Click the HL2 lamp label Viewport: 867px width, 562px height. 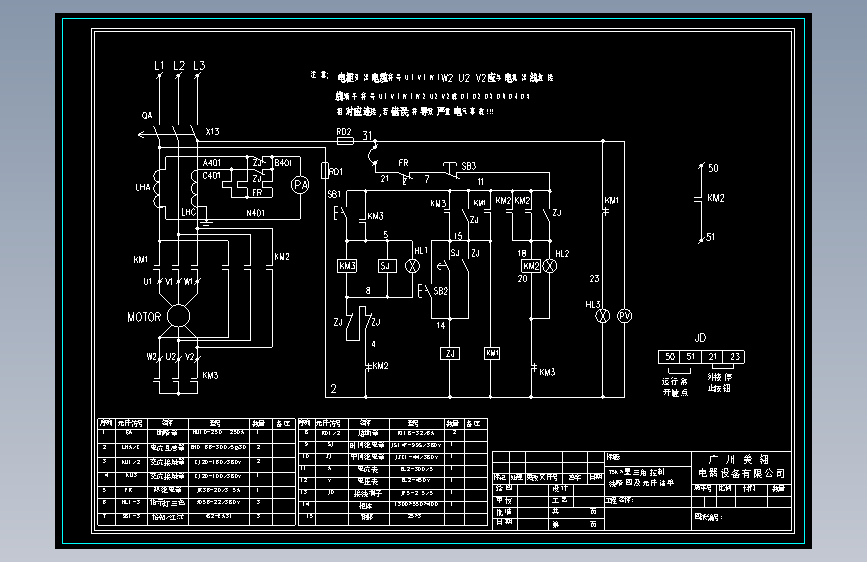point(562,254)
